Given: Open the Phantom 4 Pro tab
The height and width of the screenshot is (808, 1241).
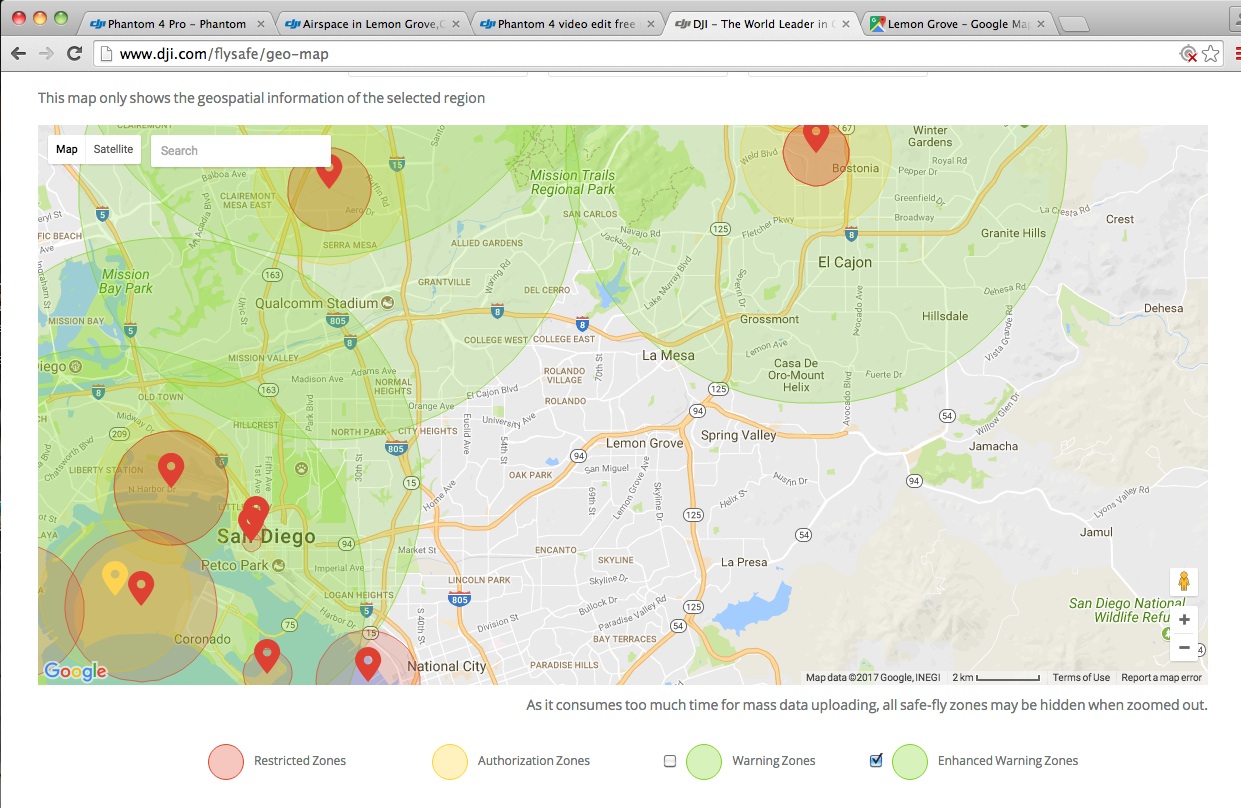Looking at the screenshot, I should coord(175,22).
